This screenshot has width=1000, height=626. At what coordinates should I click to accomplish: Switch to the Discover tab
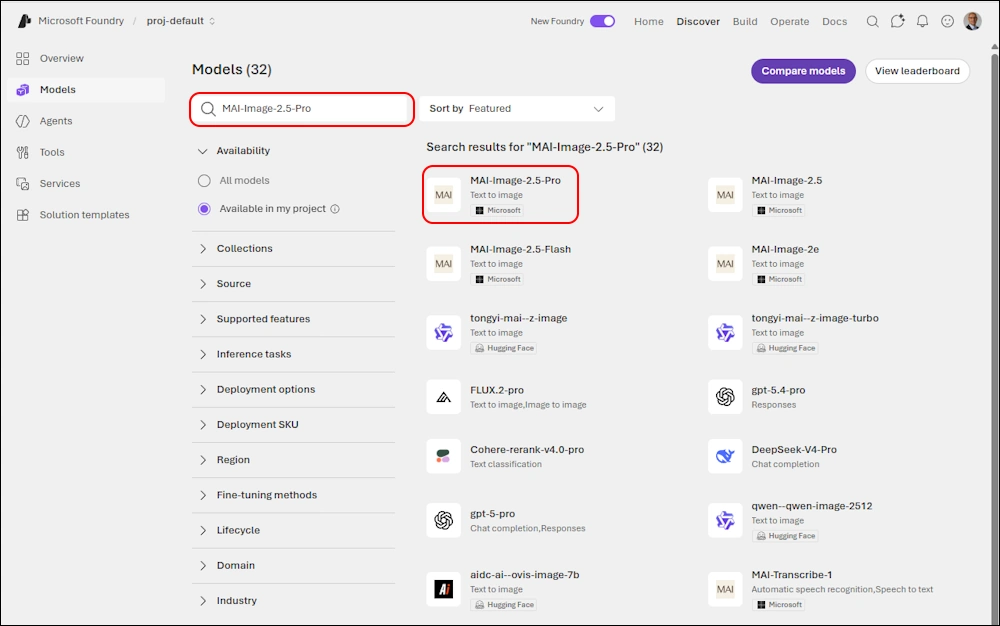[698, 22]
